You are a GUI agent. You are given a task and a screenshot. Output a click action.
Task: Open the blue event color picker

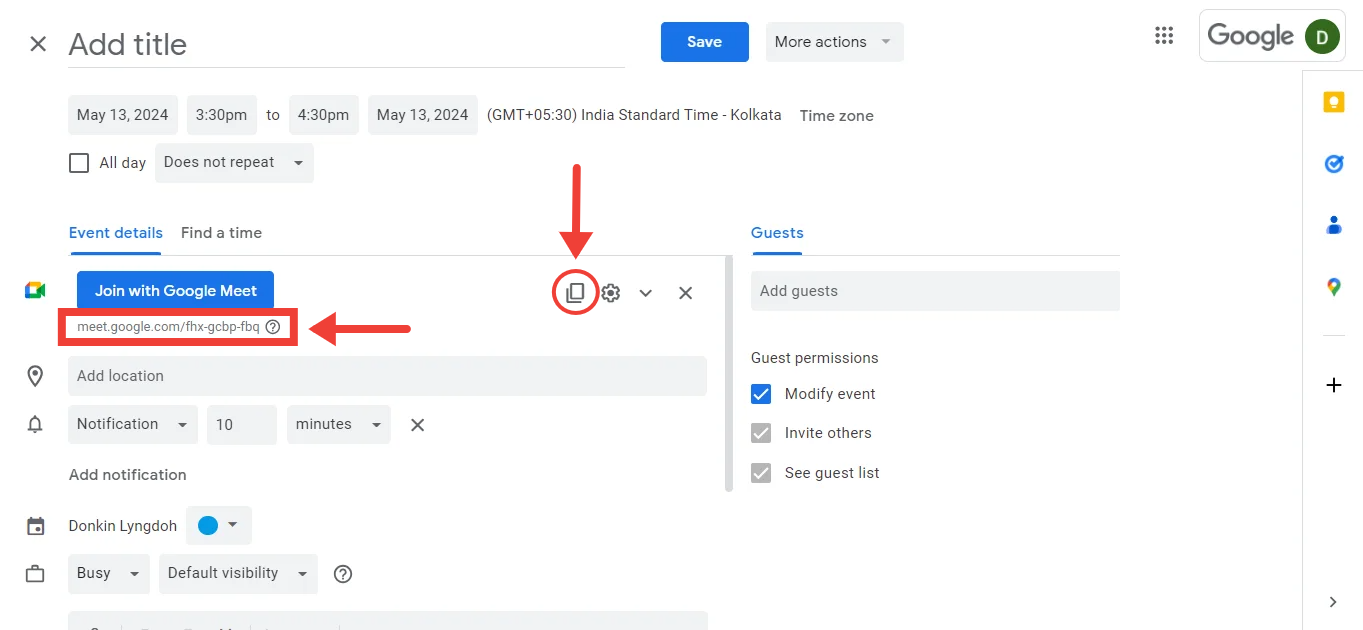(219, 526)
